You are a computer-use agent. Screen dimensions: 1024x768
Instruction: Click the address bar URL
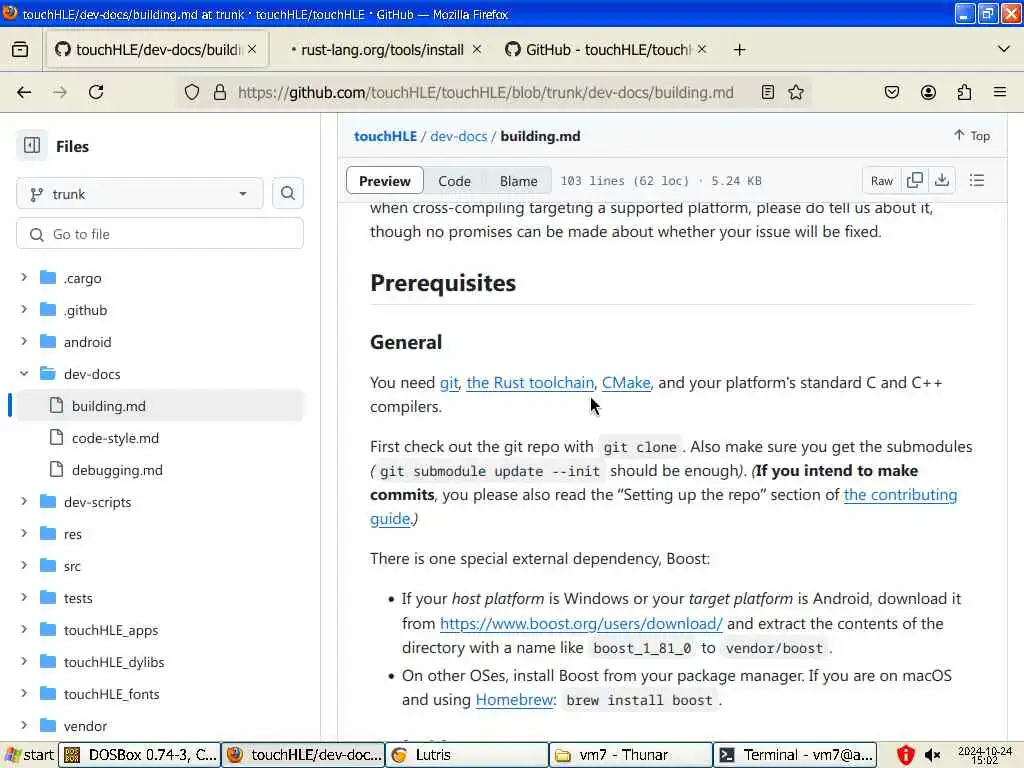pyautogui.click(x=485, y=93)
